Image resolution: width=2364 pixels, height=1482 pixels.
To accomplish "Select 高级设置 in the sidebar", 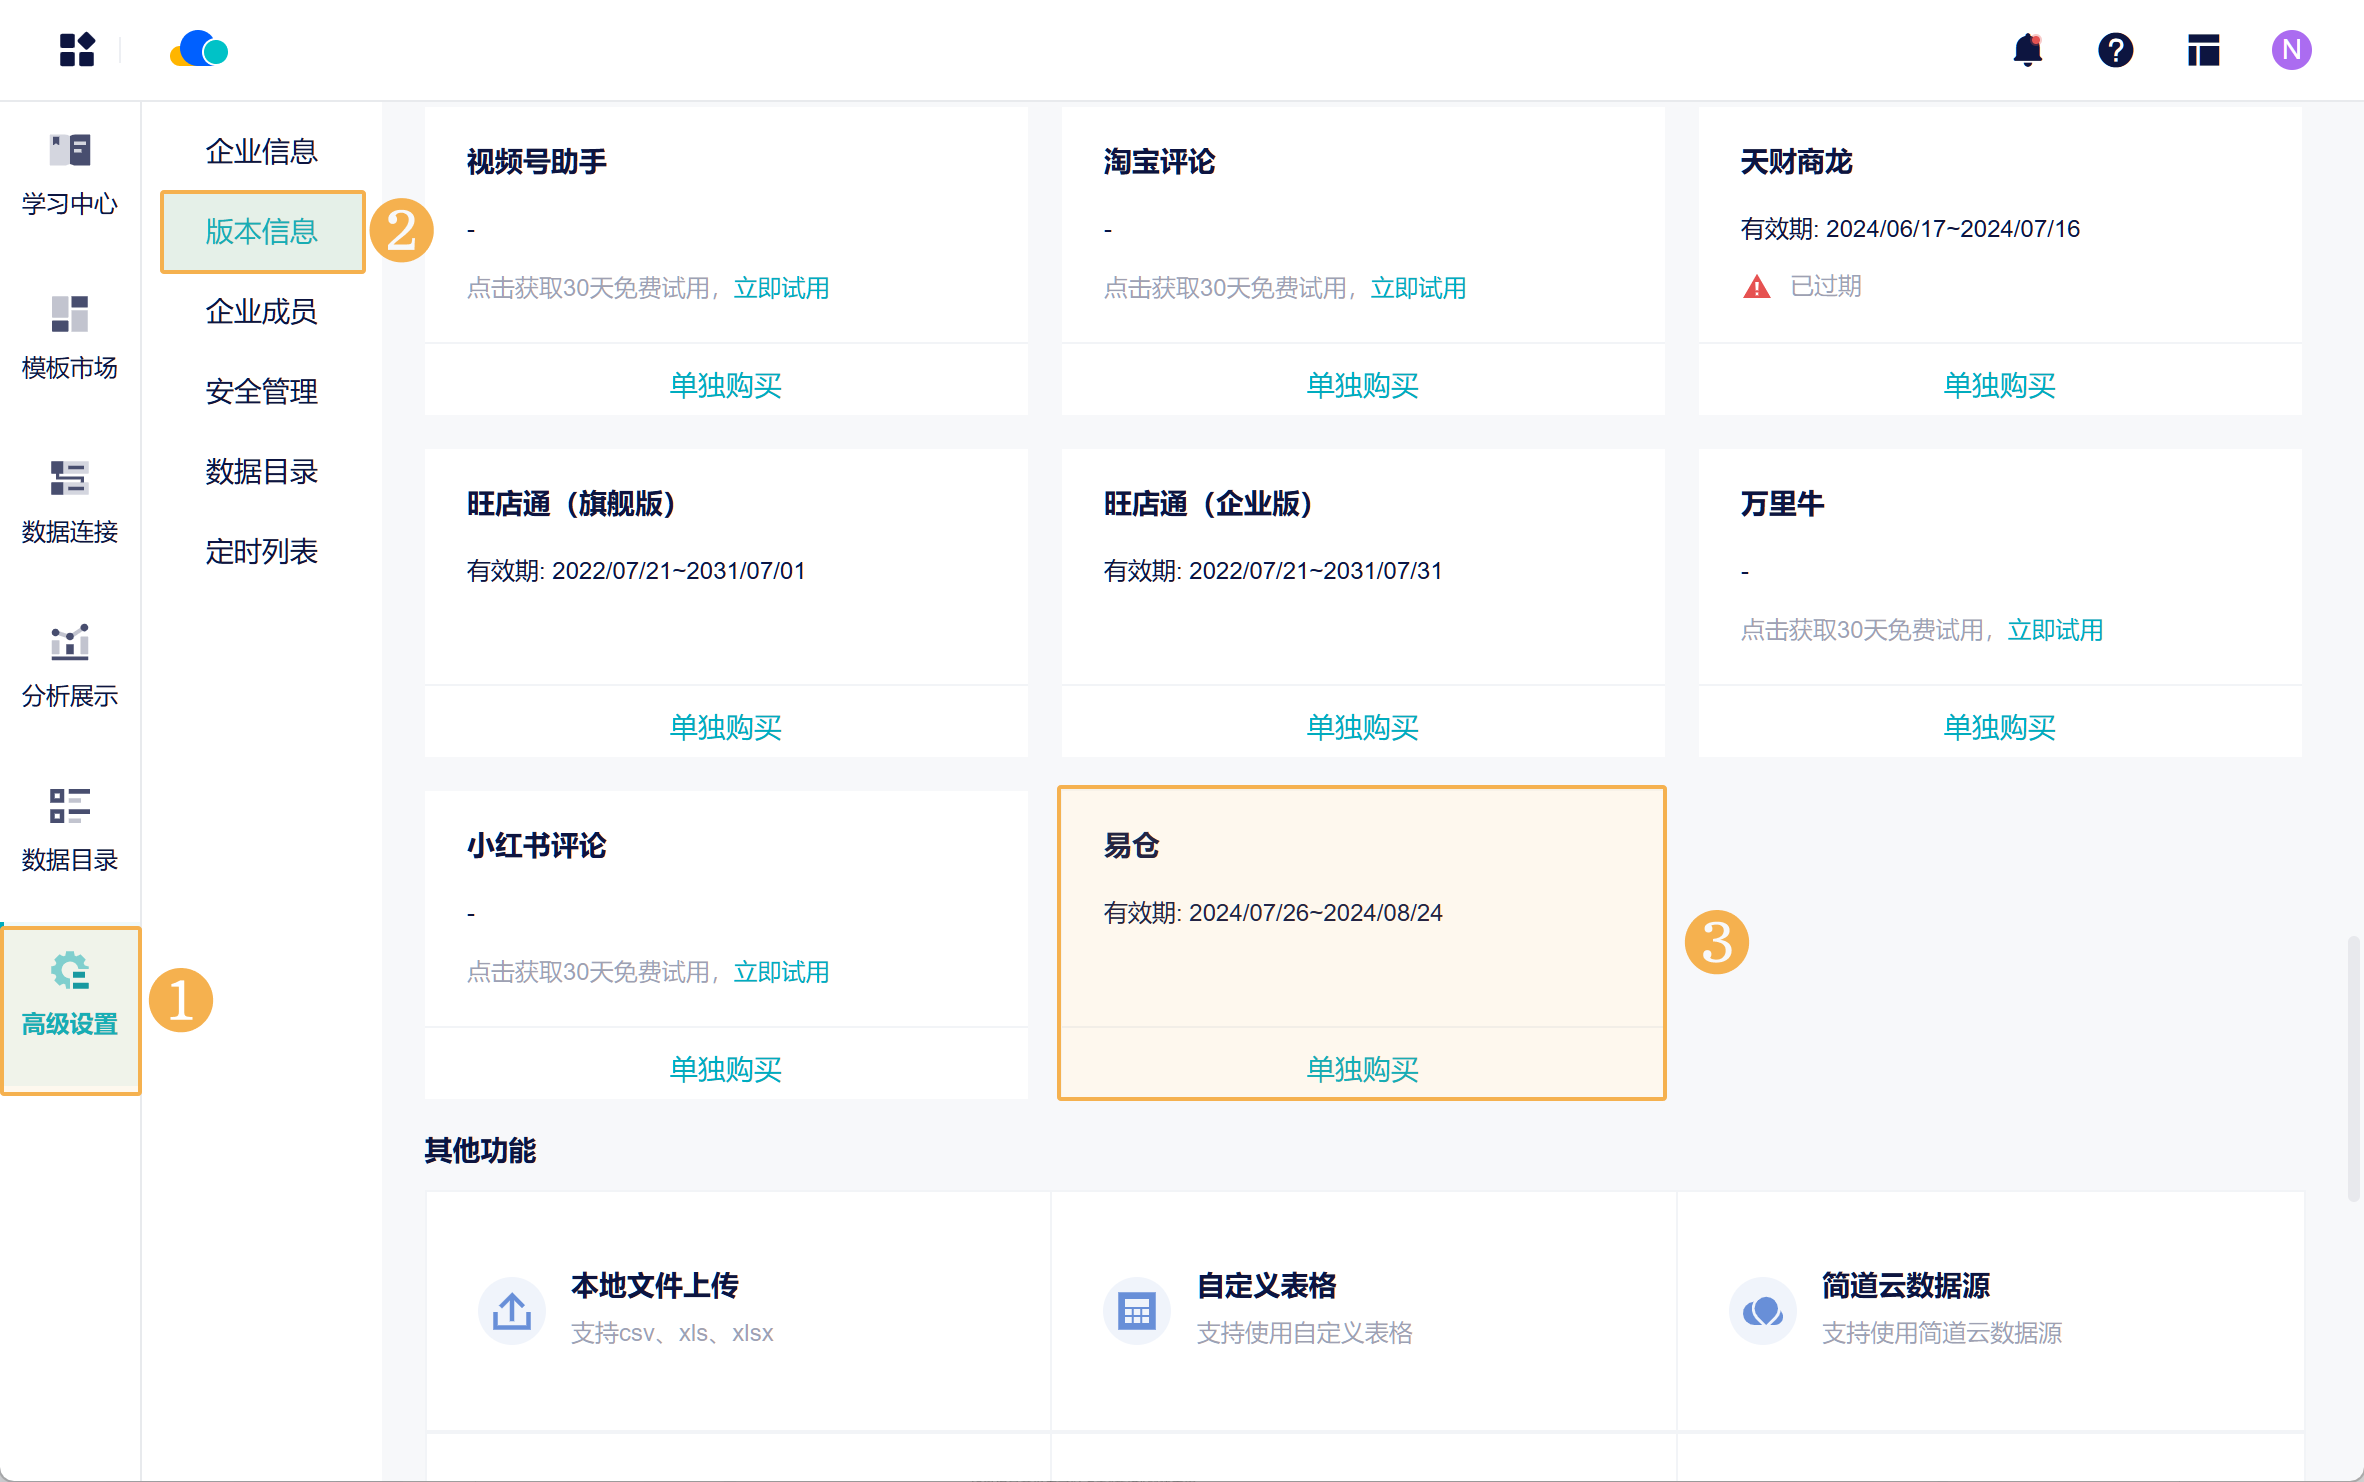I will point(70,994).
